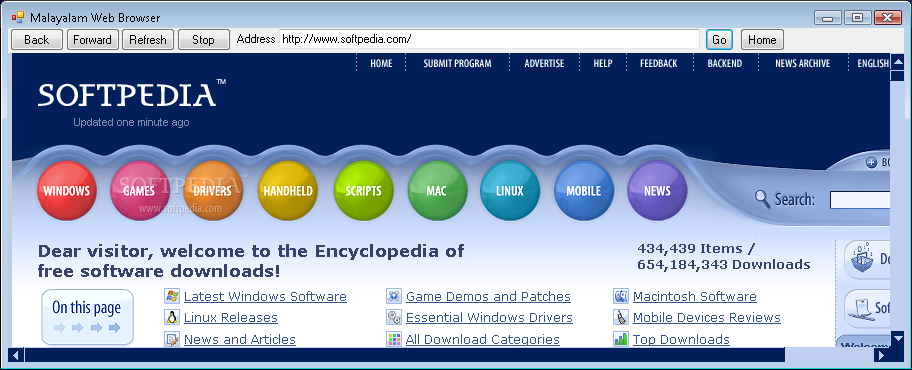Select ENGLISH language menu item

click(873, 63)
